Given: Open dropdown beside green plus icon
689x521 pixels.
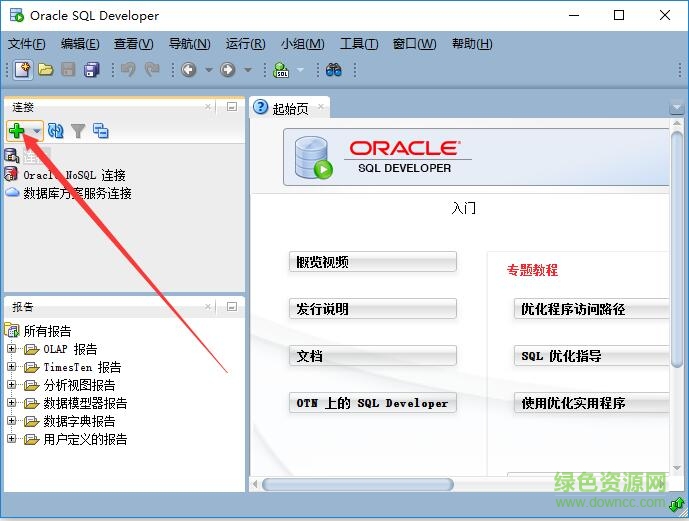Looking at the screenshot, I should coord(36,130).
